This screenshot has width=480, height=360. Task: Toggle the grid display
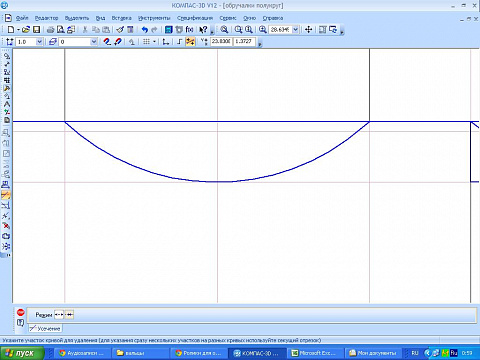146,42
